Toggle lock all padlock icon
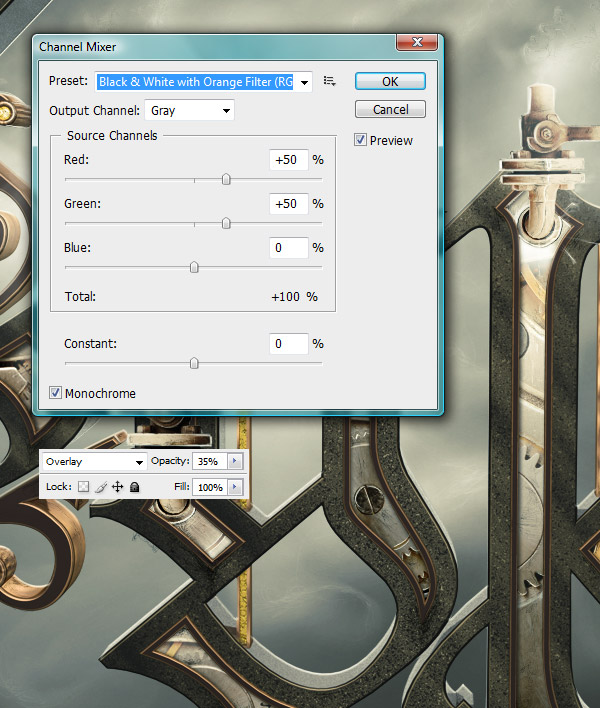 pos(134,487)
